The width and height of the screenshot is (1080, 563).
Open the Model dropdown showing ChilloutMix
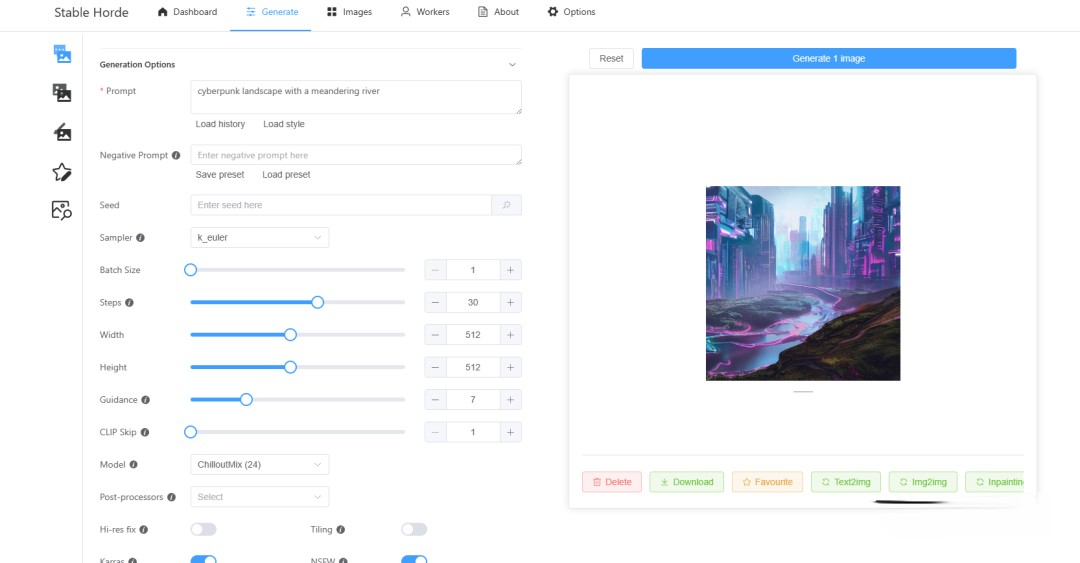tap(259, 464)
